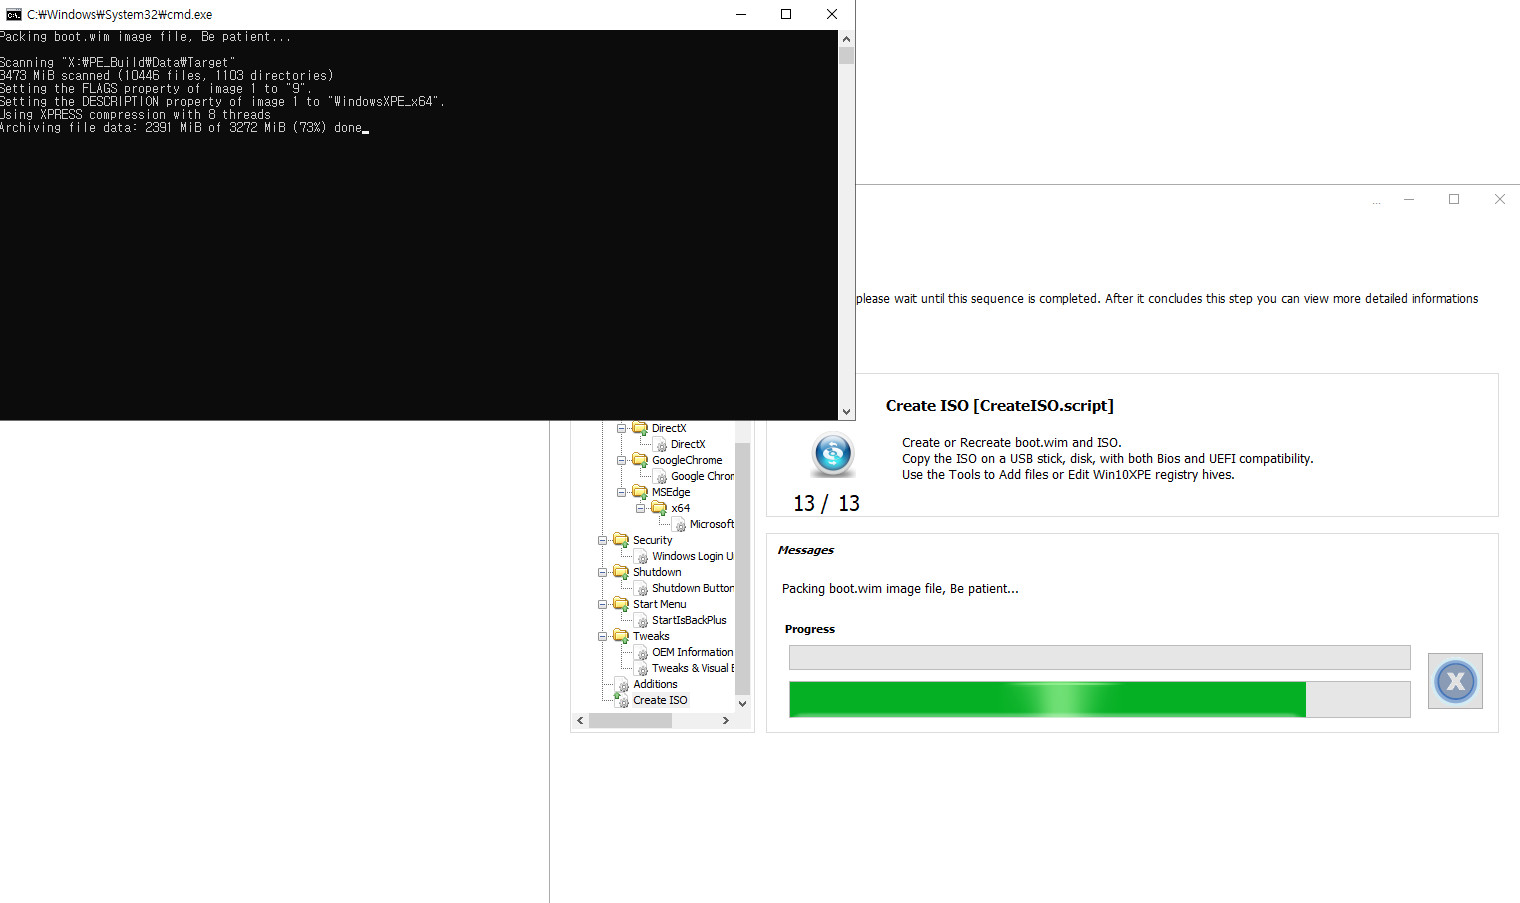Click the large blue Create ISO disc icon
The height and width of the screenshot is (903, 1520).
pyautogui.click(x=833, y=454)
